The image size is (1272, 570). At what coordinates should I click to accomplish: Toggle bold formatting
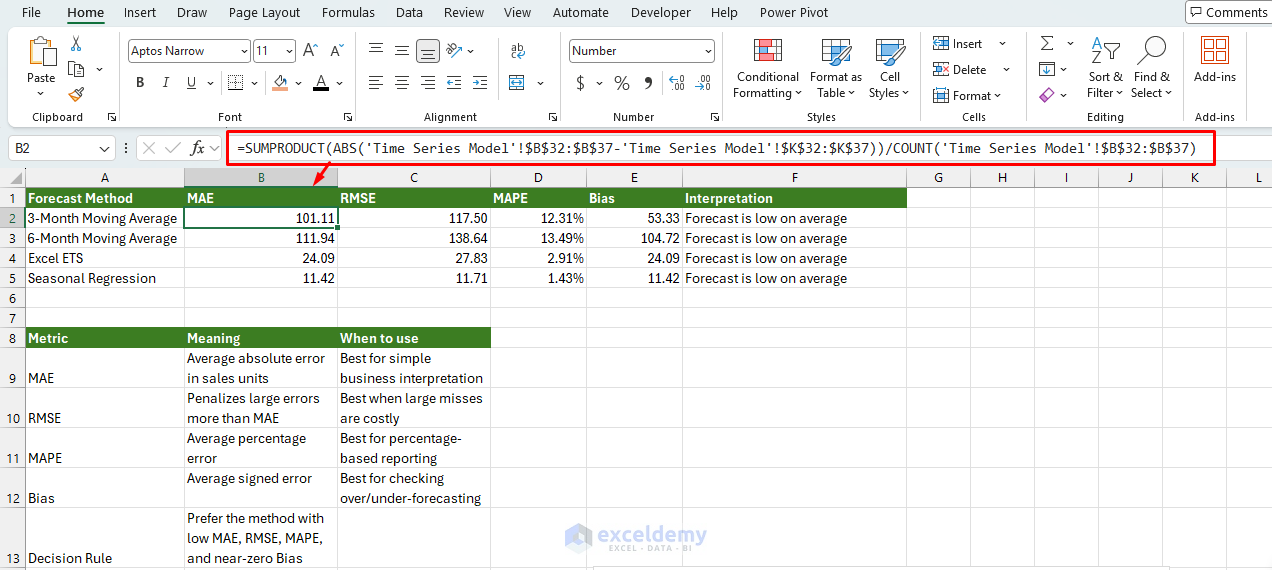(x=140, y=83)
